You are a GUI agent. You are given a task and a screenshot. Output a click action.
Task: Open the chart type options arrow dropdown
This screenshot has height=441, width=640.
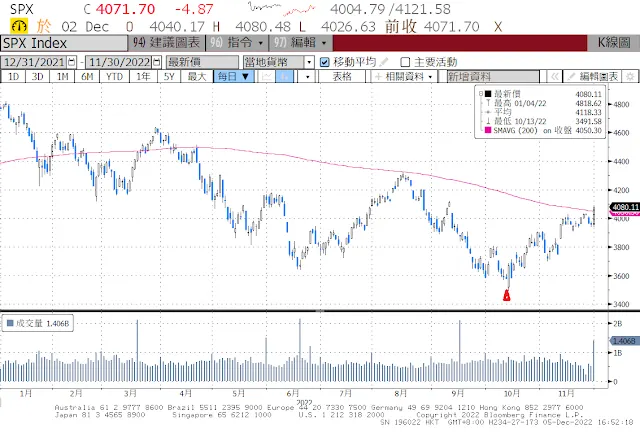click(x=308, y=76)
